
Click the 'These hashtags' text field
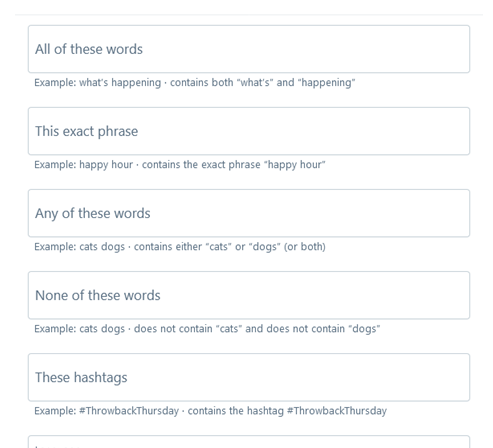[249, 377]
